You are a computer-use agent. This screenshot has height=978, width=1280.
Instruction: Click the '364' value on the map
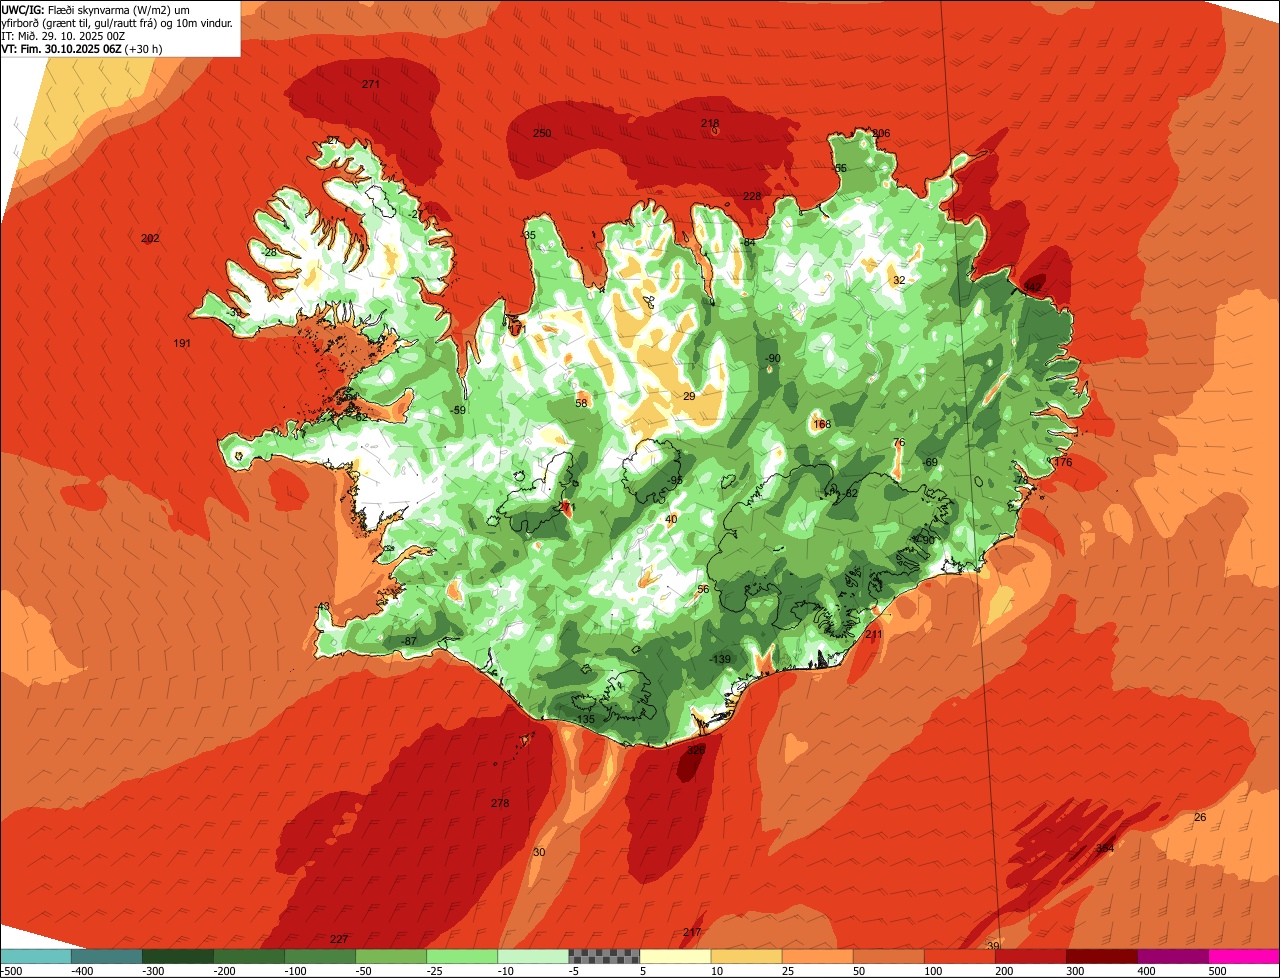click(1104, 848)
